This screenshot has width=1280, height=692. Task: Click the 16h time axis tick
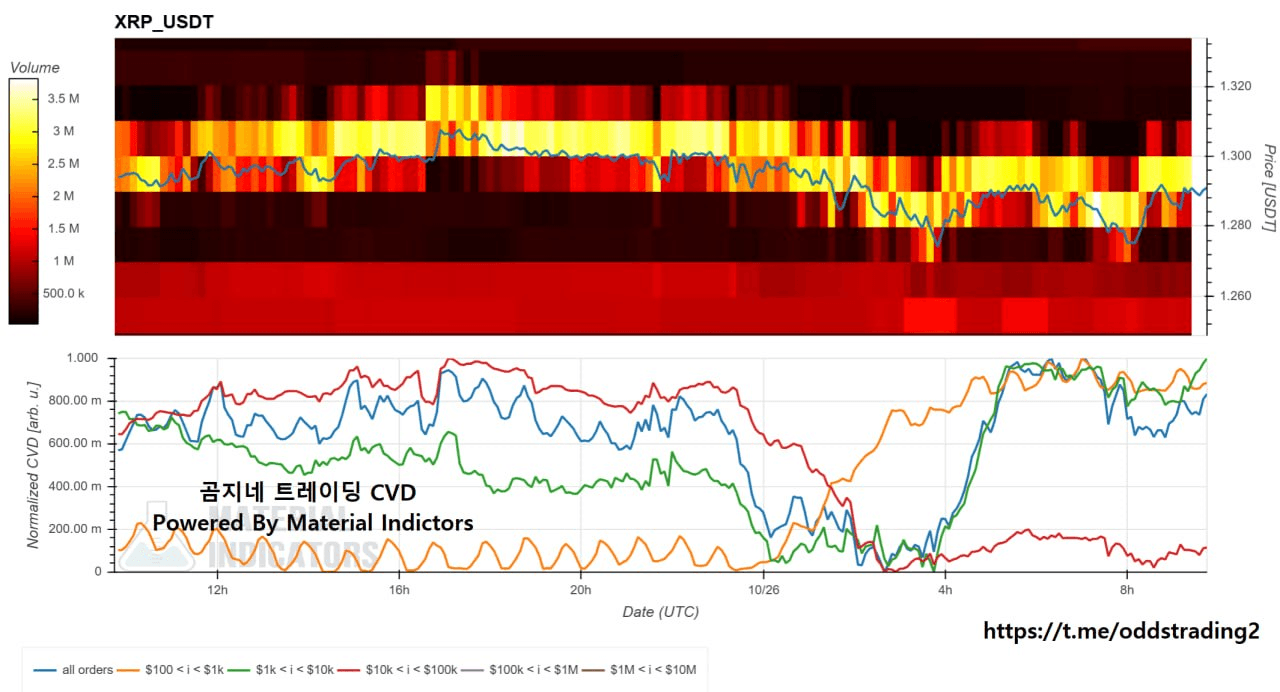(x=399, y=589)
